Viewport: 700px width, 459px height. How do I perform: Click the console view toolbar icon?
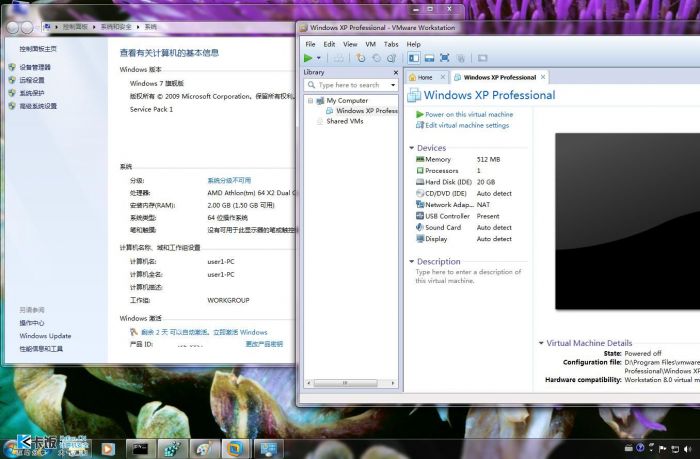tap(482, 58)
